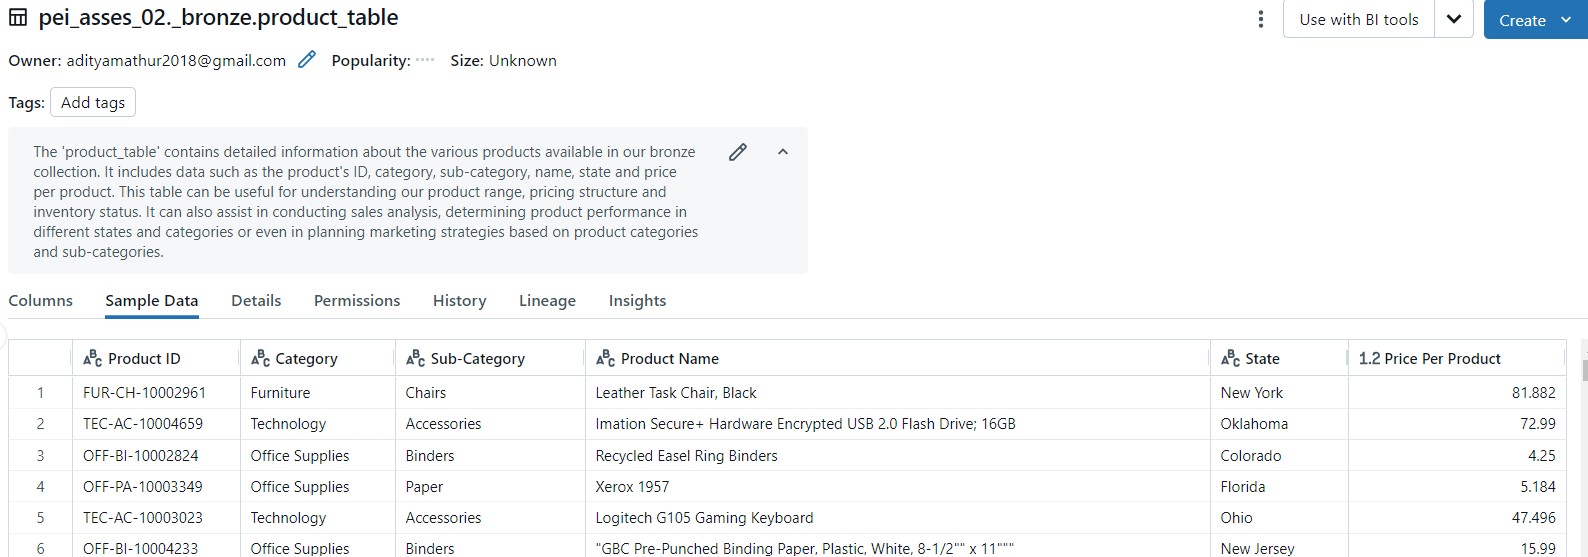Open the History tab
Image resolution: width=1588 pixels, height=557 pixels.
(x=460, y=301)
